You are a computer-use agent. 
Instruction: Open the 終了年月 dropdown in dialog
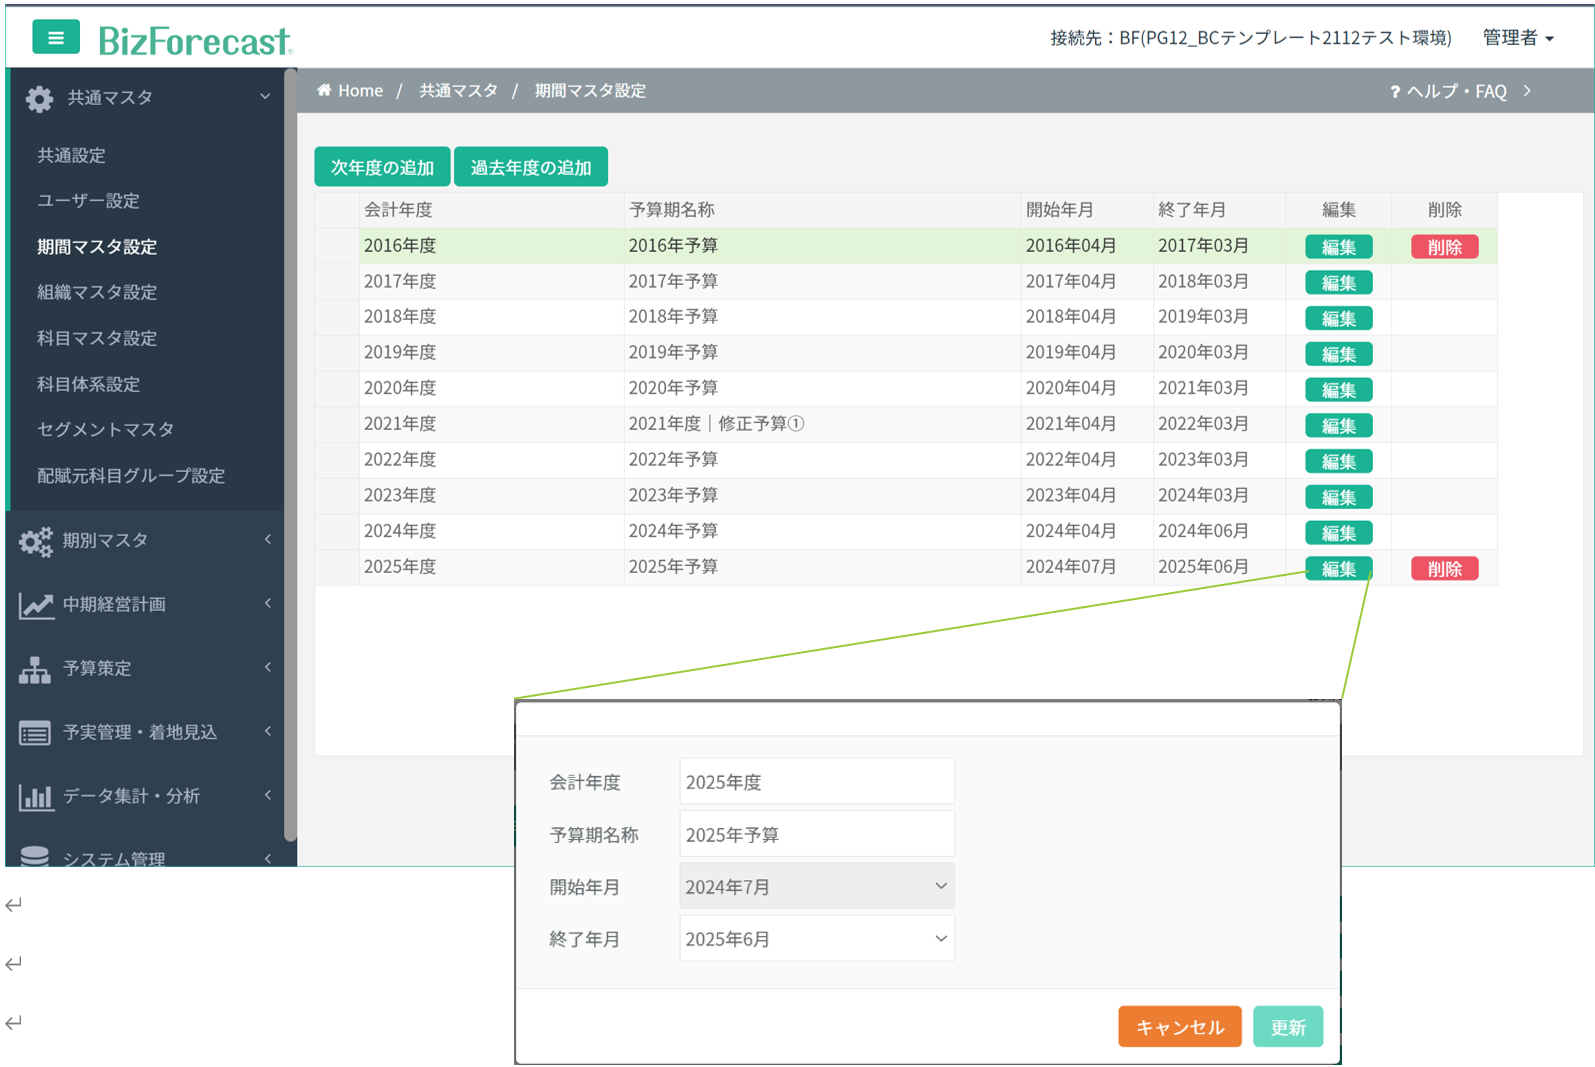[816, 939]
